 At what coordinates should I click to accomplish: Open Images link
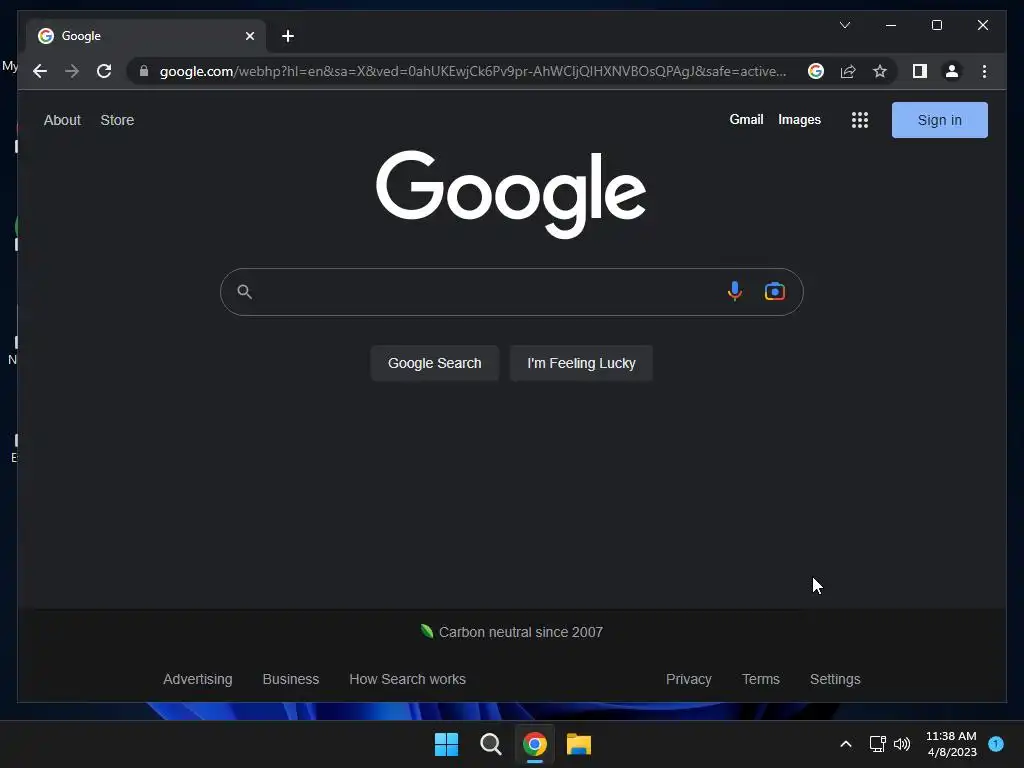[799, 120]
